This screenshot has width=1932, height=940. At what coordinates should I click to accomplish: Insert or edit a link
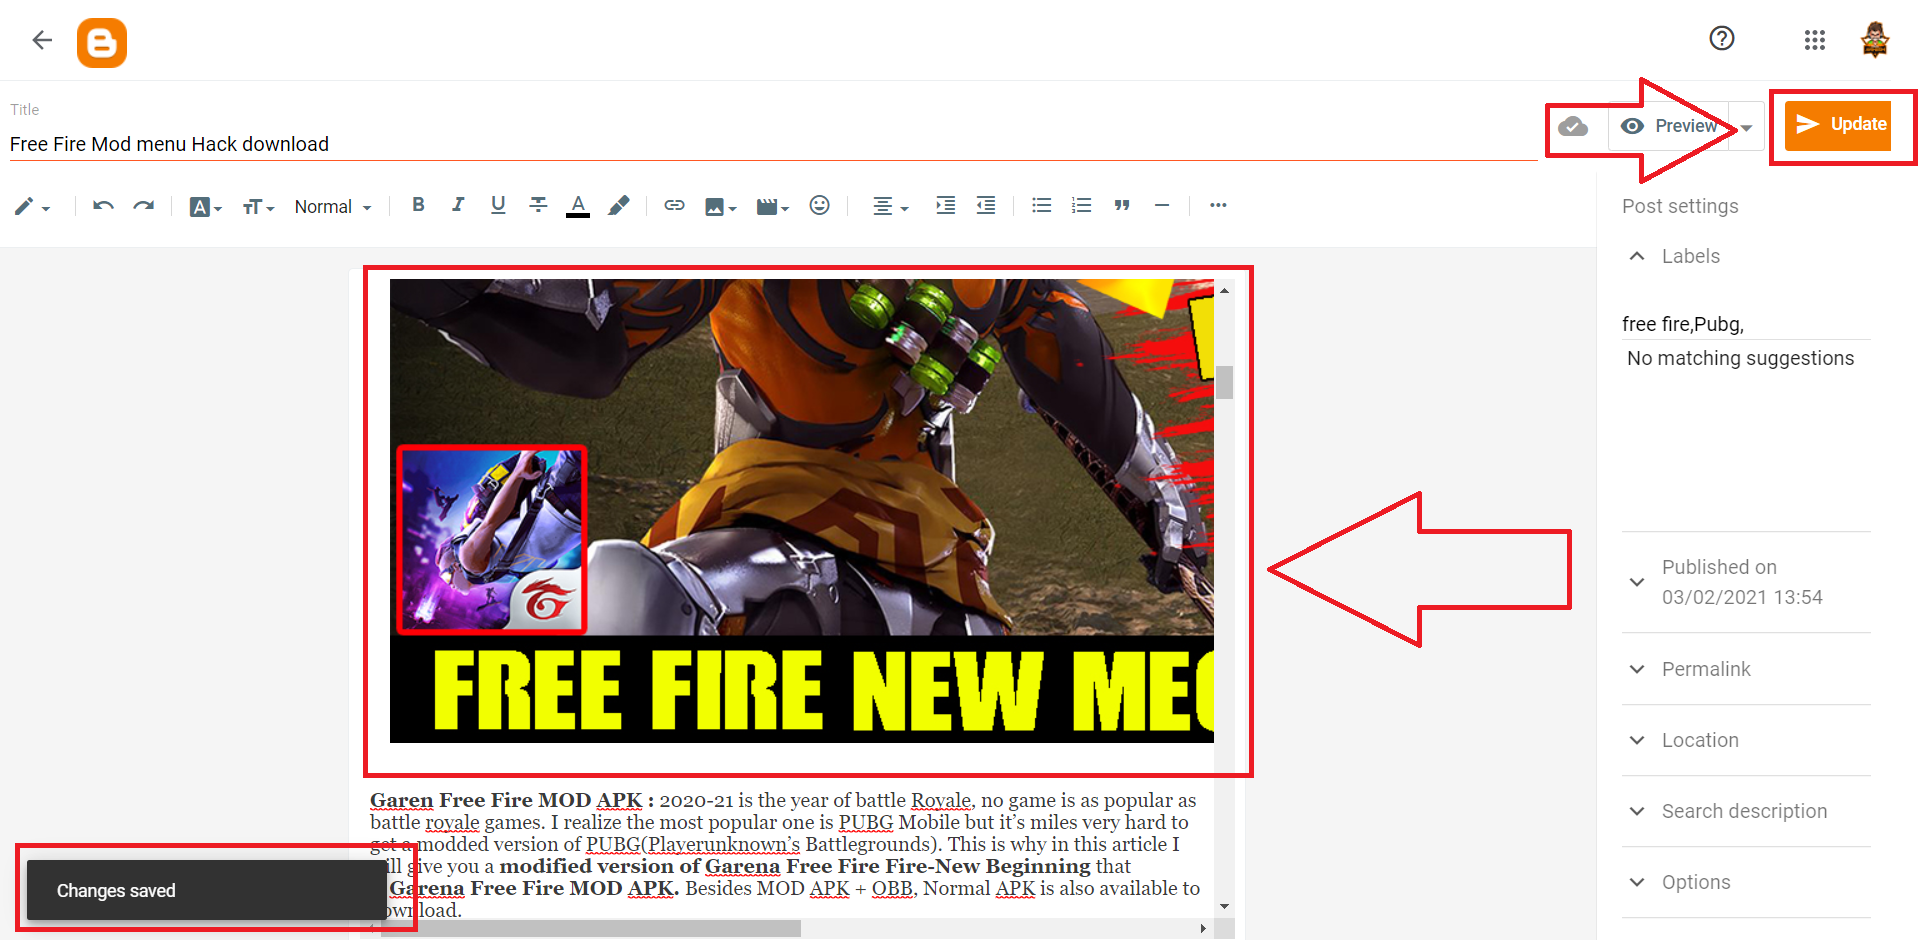[675, 205]
